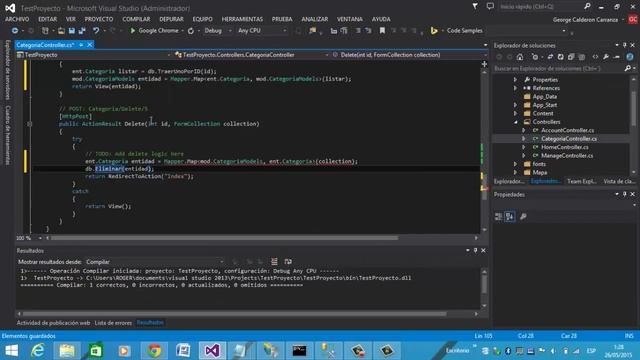Screen dimensions: 640x360
Task: Click the Save All toolbar icon
Action: pos(82,31)
